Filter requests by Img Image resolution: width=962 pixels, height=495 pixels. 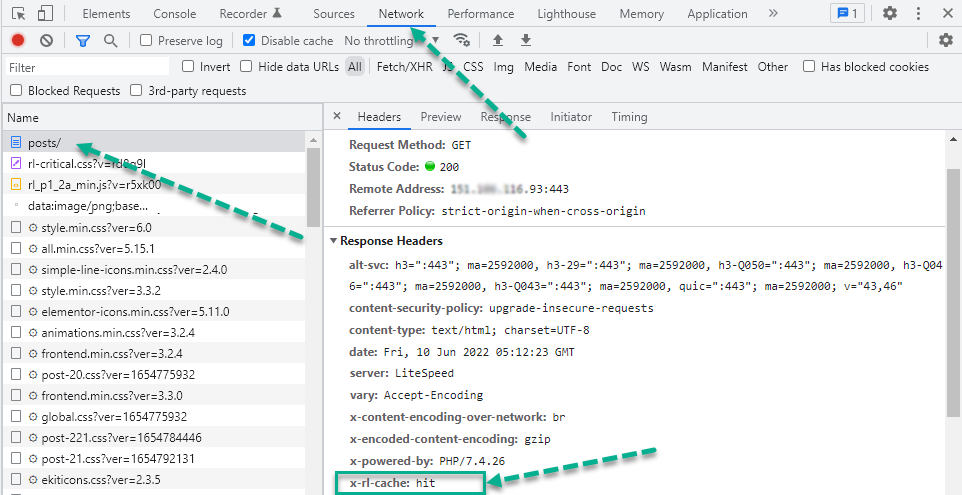(504, 67)
